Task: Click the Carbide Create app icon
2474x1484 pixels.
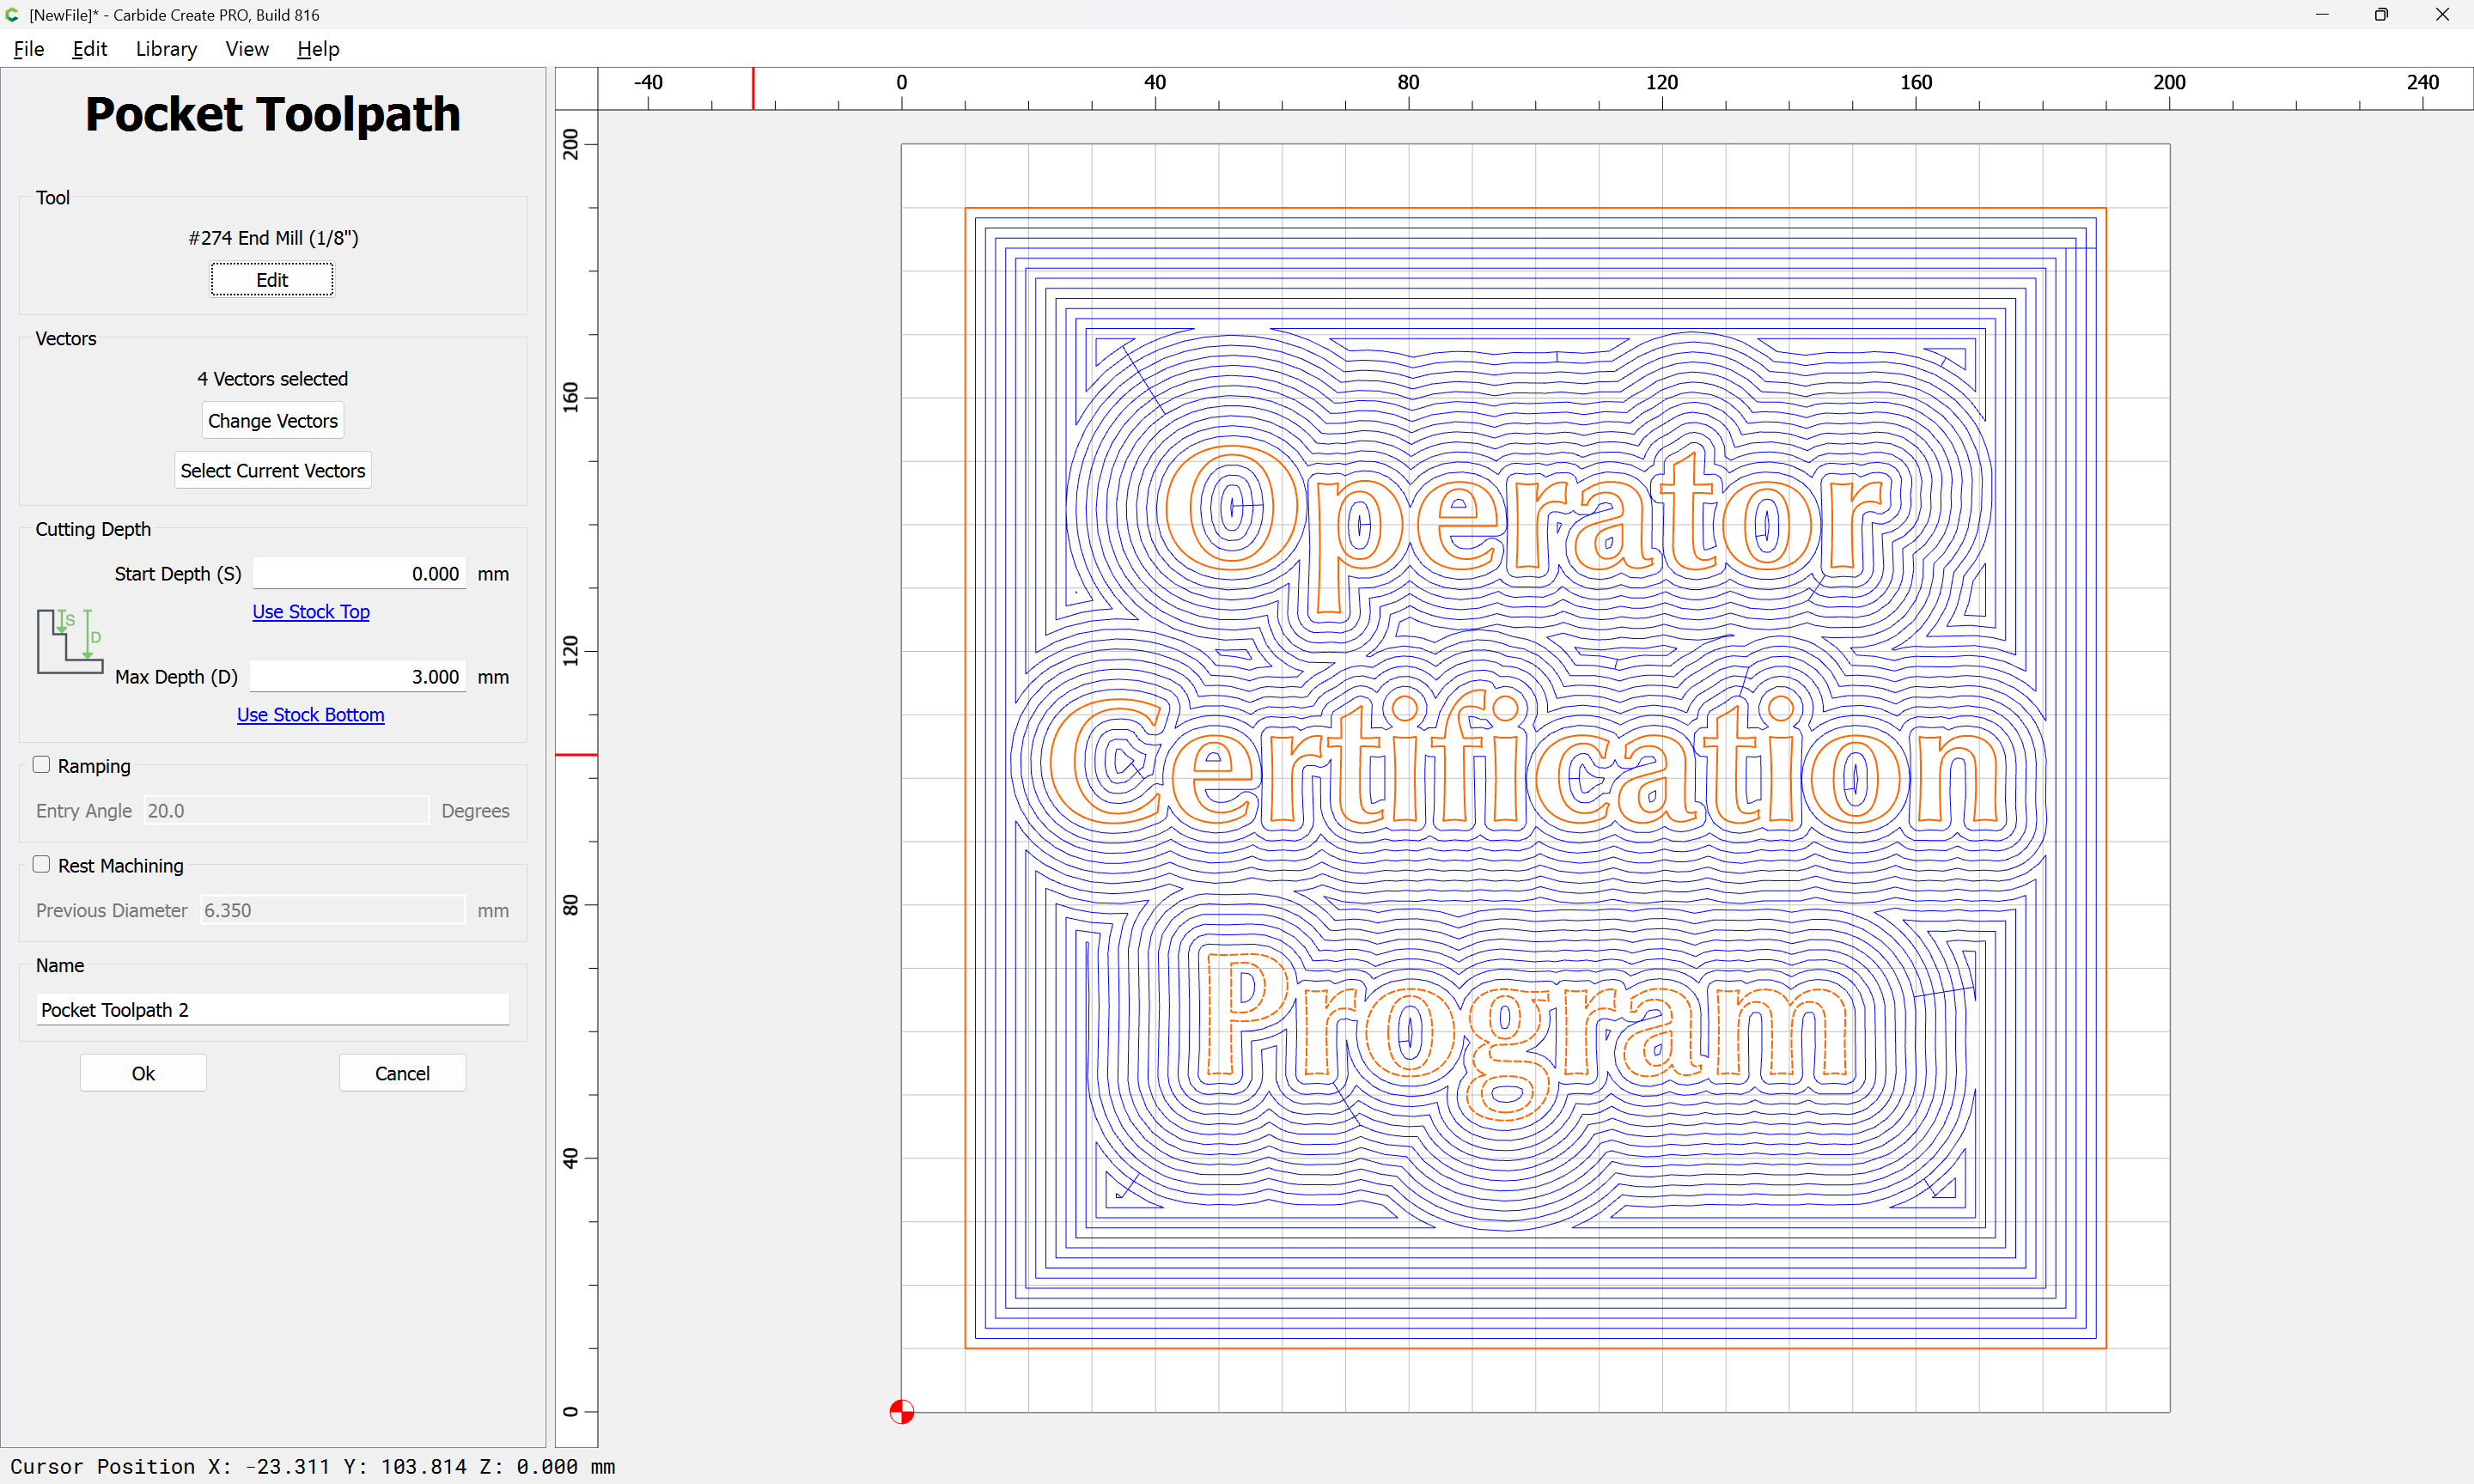Action: coord(13,15)
